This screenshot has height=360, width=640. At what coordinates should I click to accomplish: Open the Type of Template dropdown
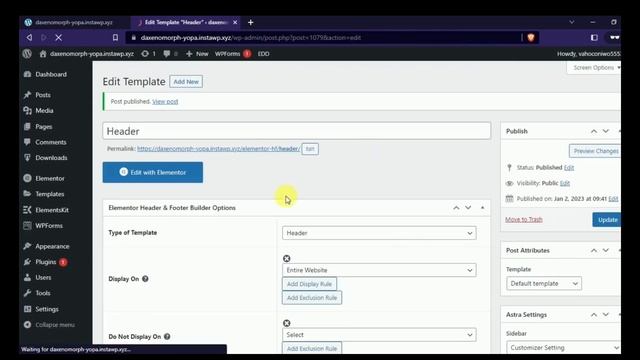(379, 233)
